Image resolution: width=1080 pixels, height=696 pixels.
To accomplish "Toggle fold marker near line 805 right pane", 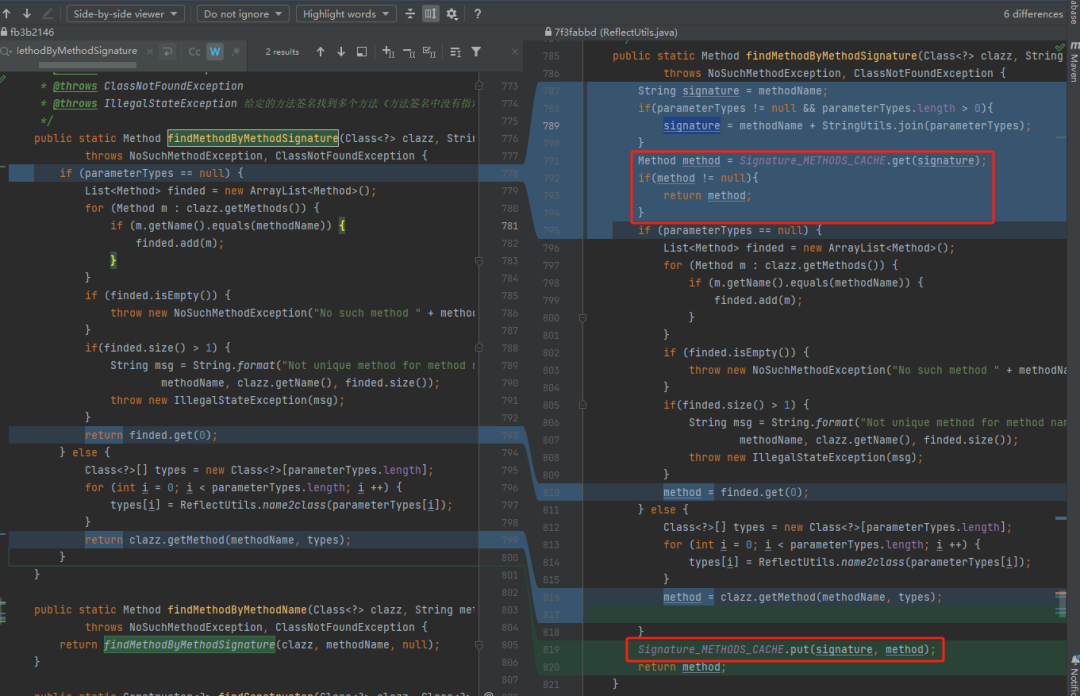I will click(x=583, y=405).
